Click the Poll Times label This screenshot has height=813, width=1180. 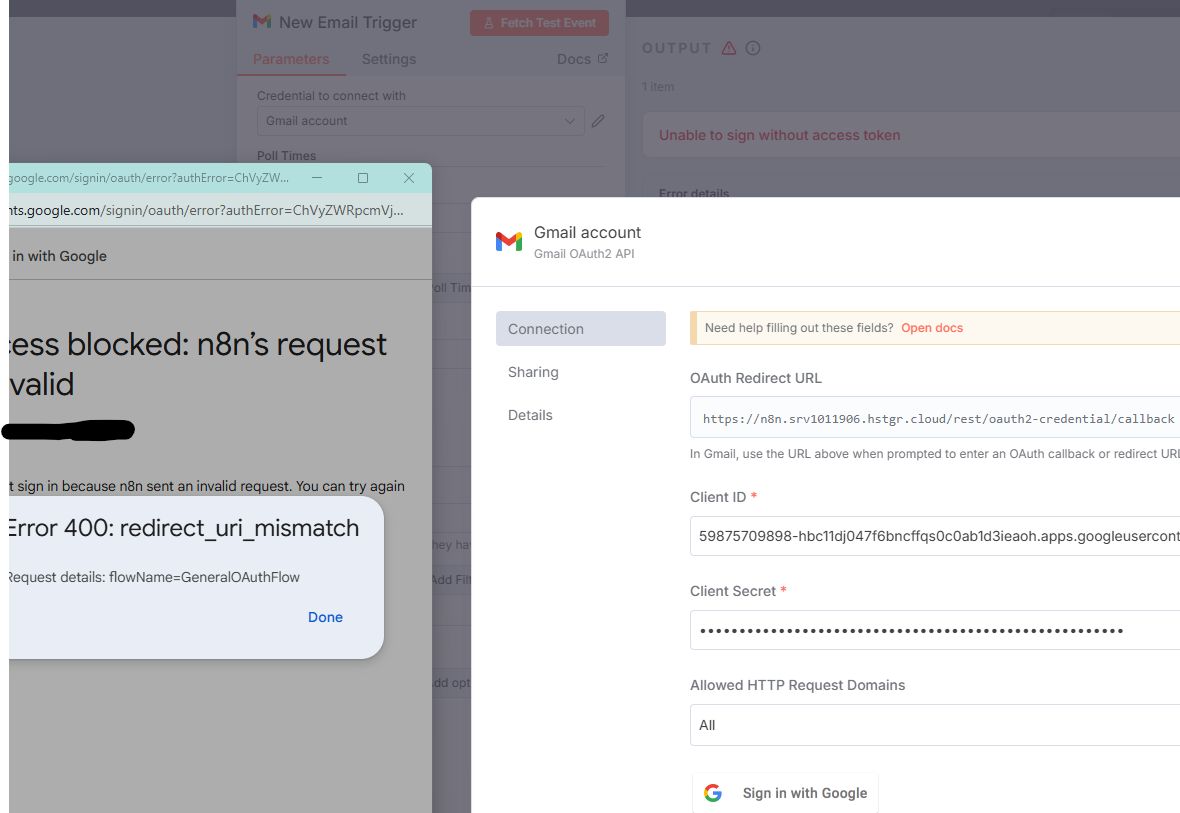coord(287,156)
